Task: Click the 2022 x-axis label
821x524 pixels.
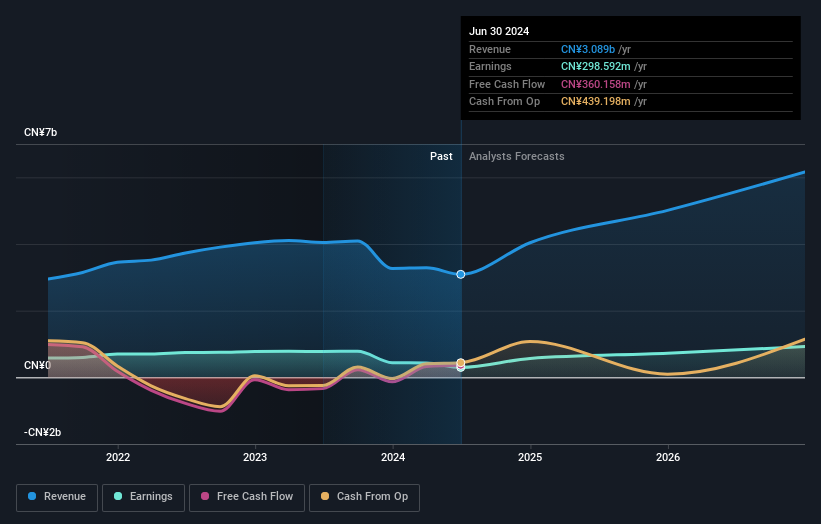Action: click(x=118, y=457)
